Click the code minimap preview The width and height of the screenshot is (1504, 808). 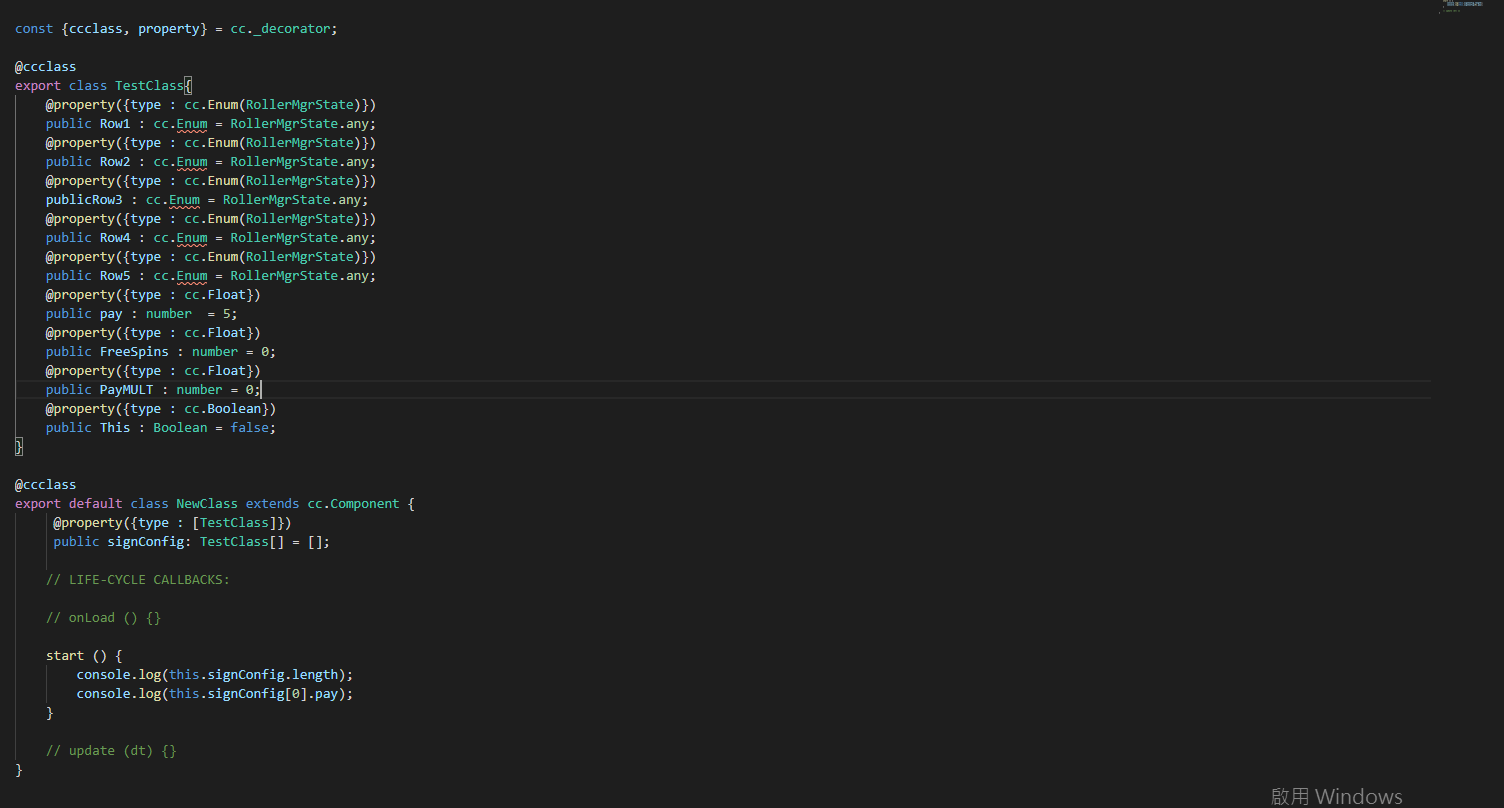pyautogui.click(x=1462, y=7)
